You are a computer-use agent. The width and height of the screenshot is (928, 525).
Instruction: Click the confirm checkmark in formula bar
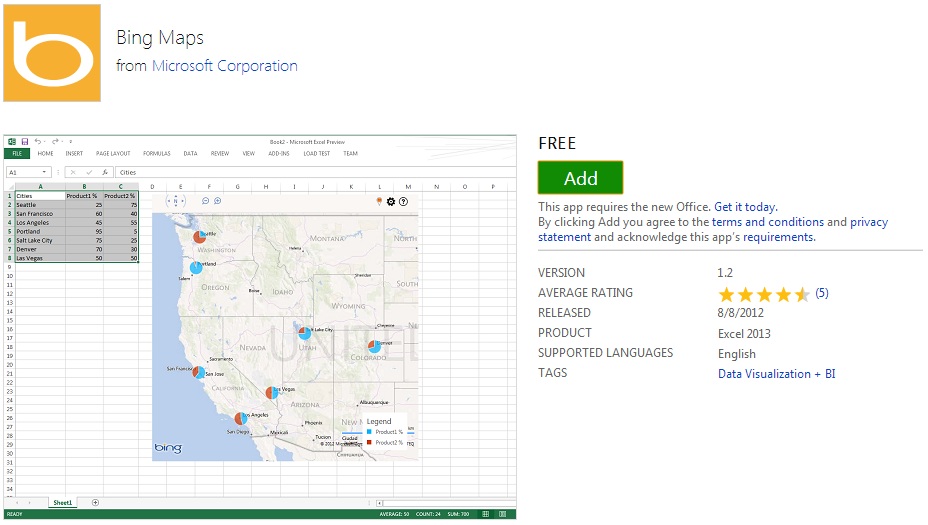click(89, 172)
